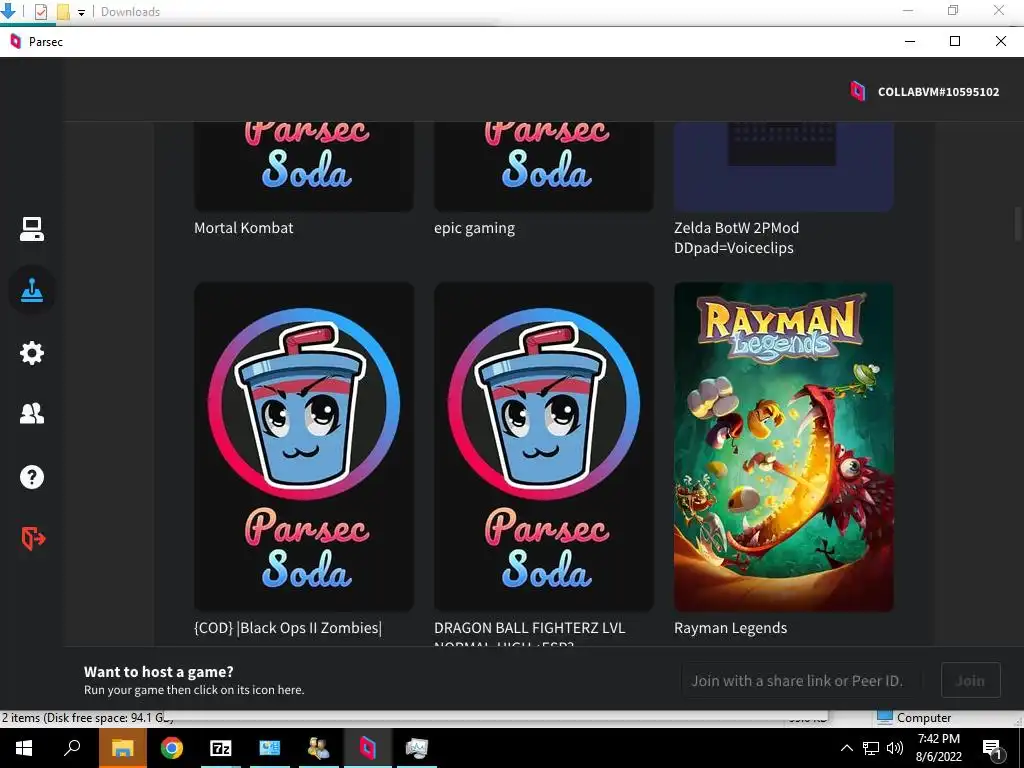Open account name COLLABVM#10595102
Image resolution: width=1024 pixels, height=768 pixels.
point(938,92)
